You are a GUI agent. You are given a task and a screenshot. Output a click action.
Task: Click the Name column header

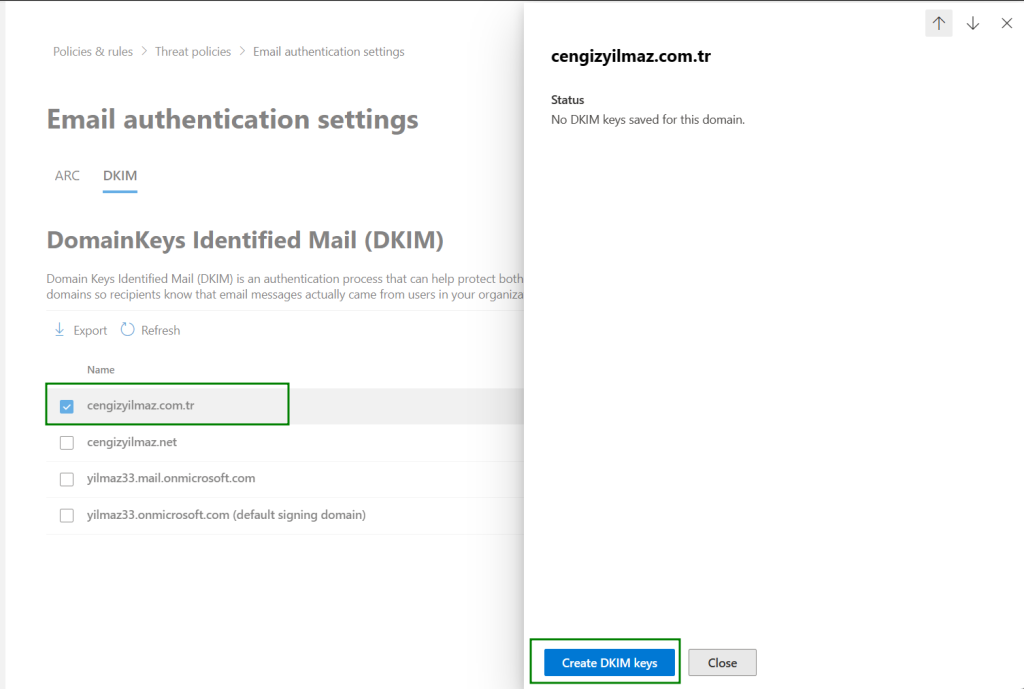101,370
